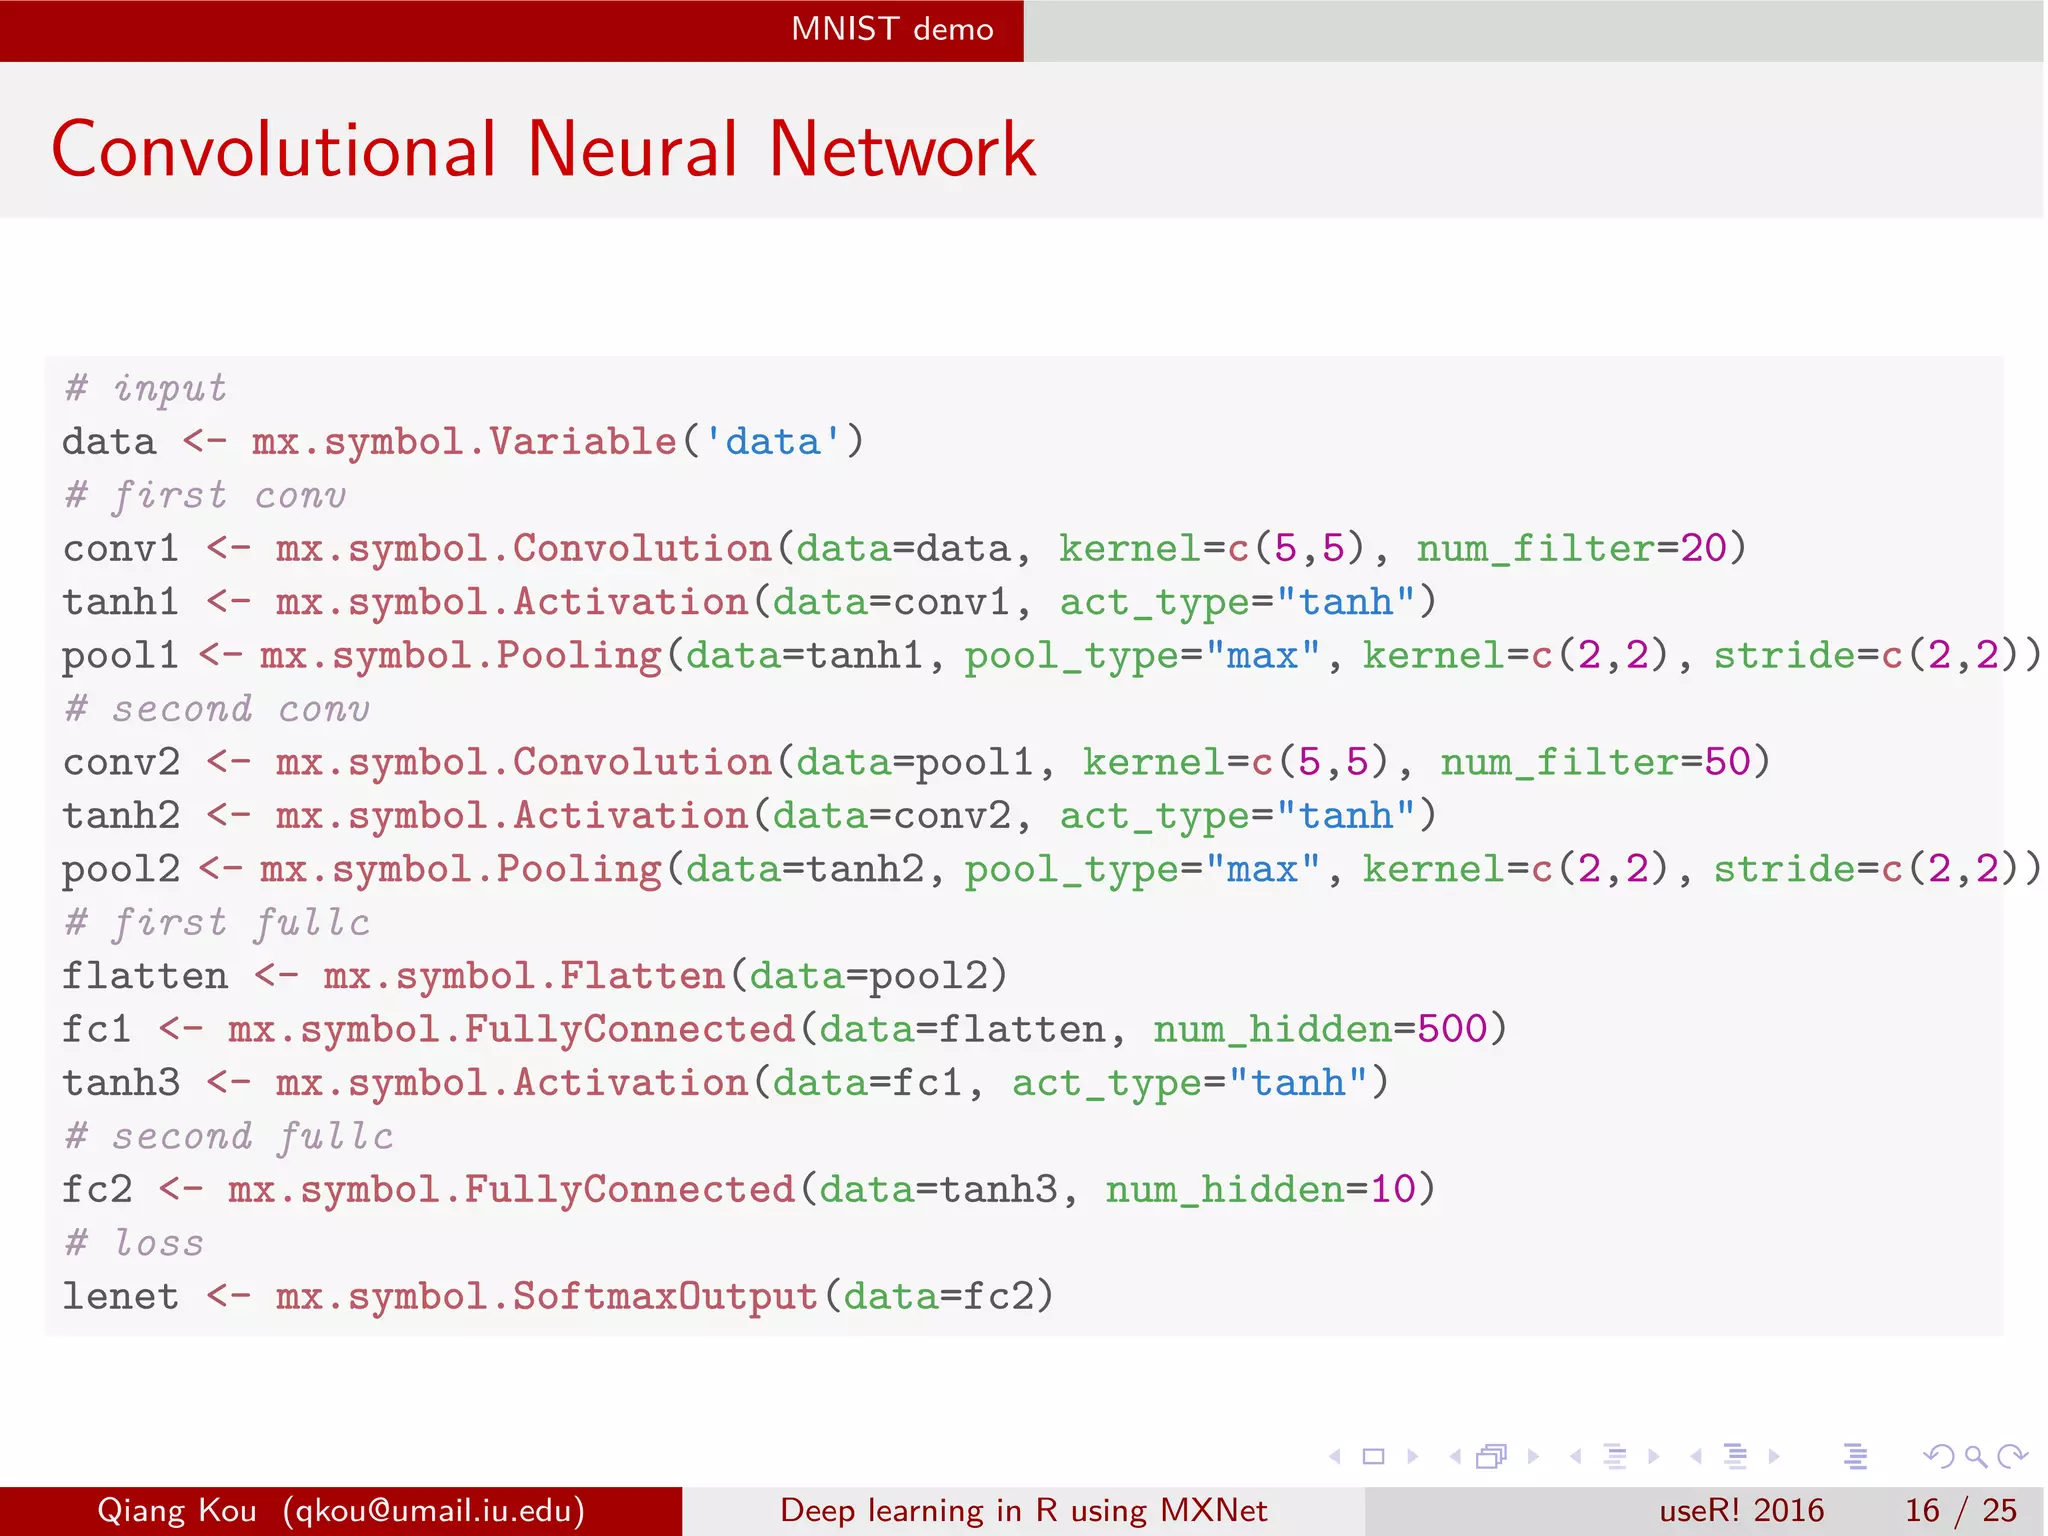The height and width of the screenshot is (1536, 2048).
Task: Click the Deep learning in R title link
Action: (1023, 1510)
